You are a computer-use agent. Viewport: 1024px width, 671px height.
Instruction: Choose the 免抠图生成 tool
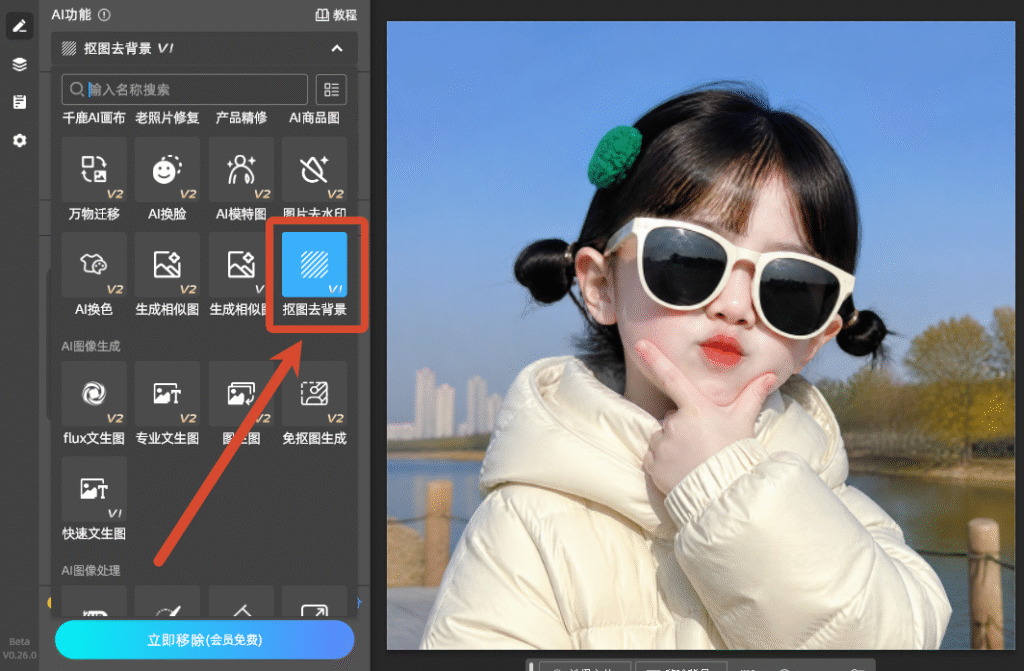click(x=314, y=394)
